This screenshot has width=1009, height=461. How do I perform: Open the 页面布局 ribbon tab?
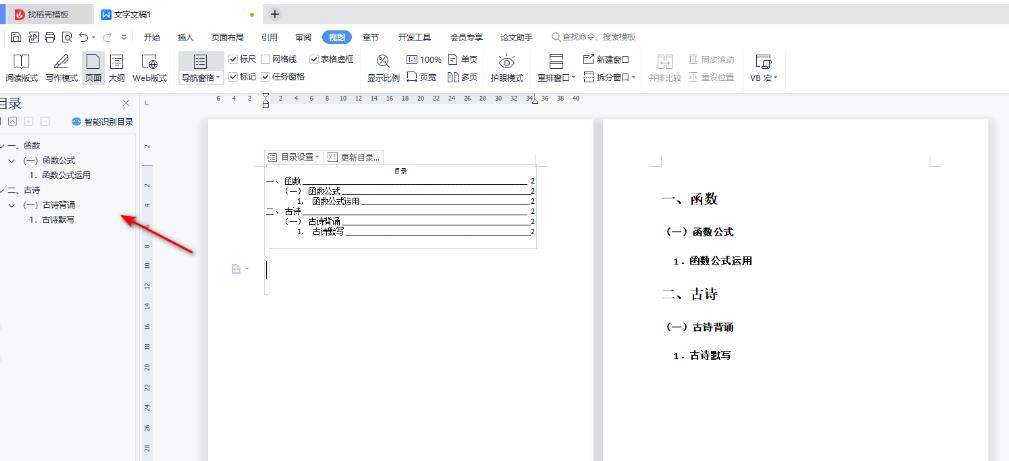(x=227, y=37)
